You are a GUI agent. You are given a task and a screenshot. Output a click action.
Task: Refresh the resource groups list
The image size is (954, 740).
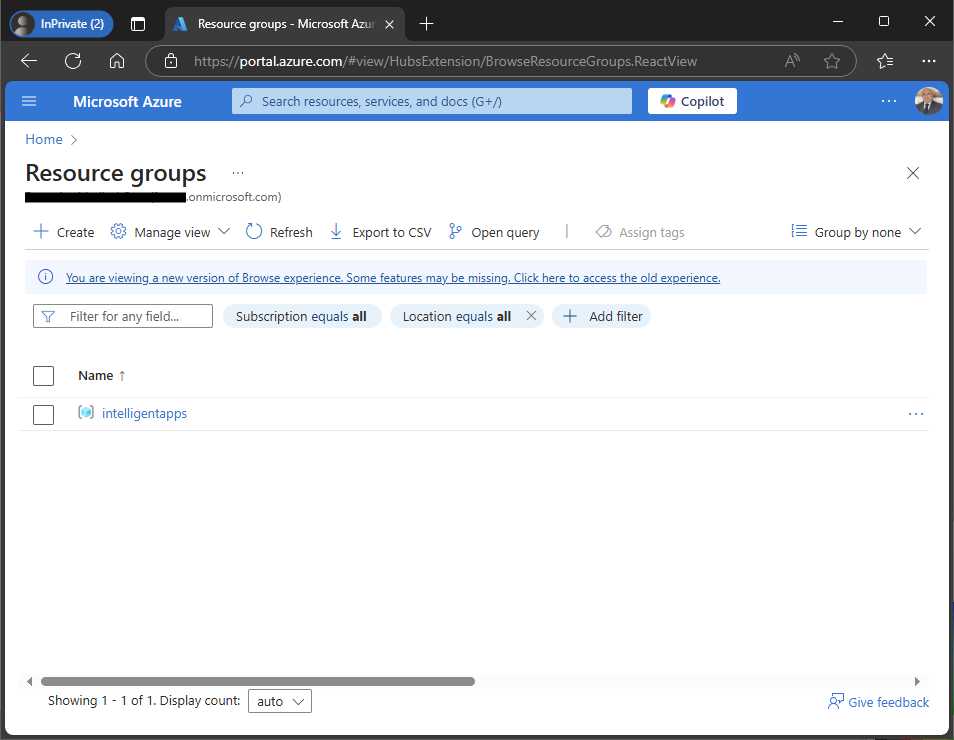[279, 232]
